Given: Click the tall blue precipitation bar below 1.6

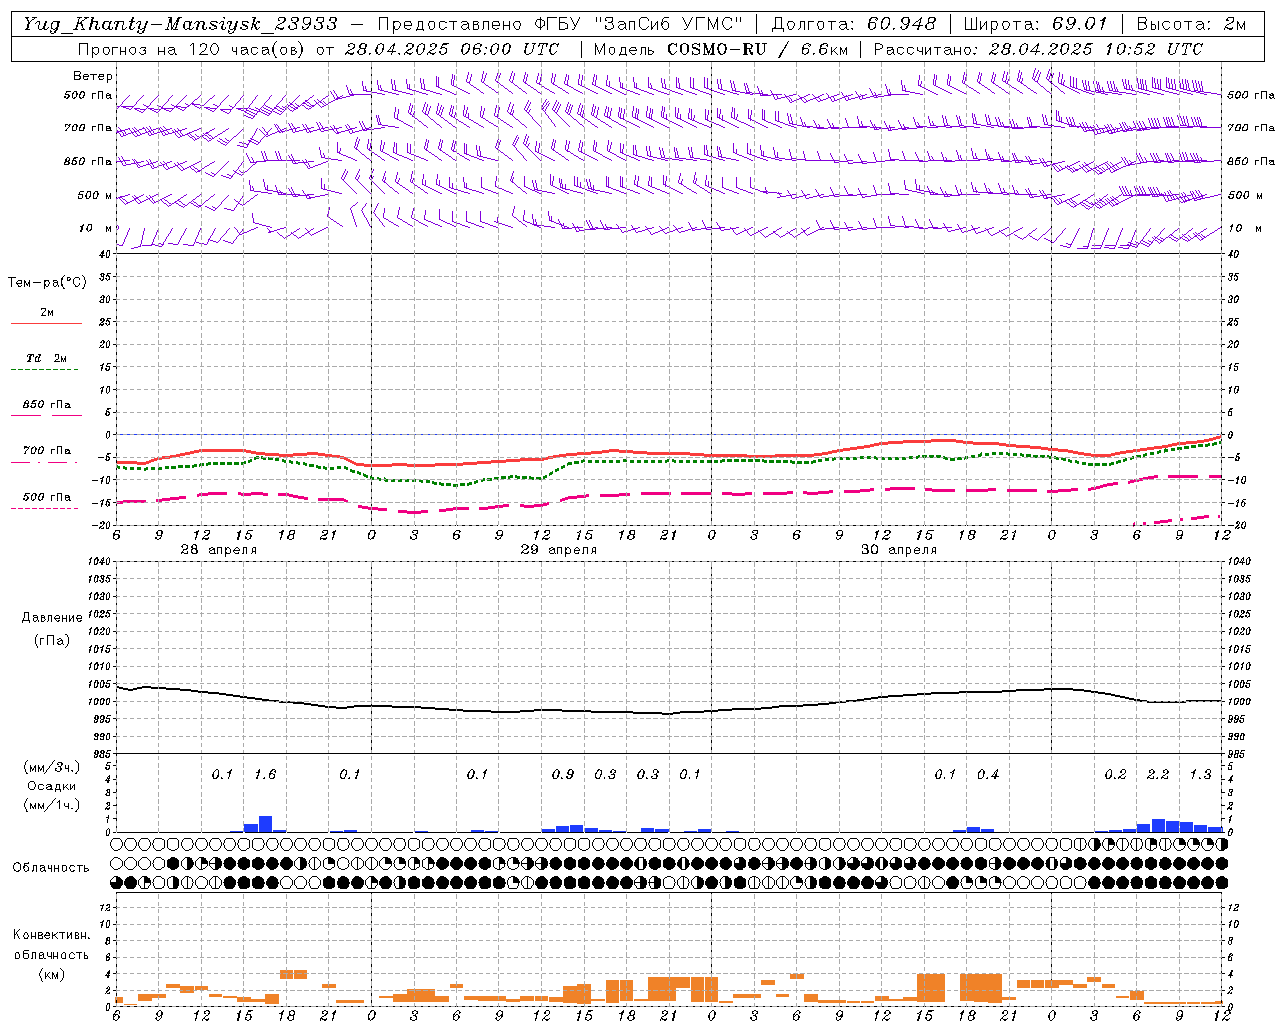Looking at the screenshot, I should click(x=265, y=824).
